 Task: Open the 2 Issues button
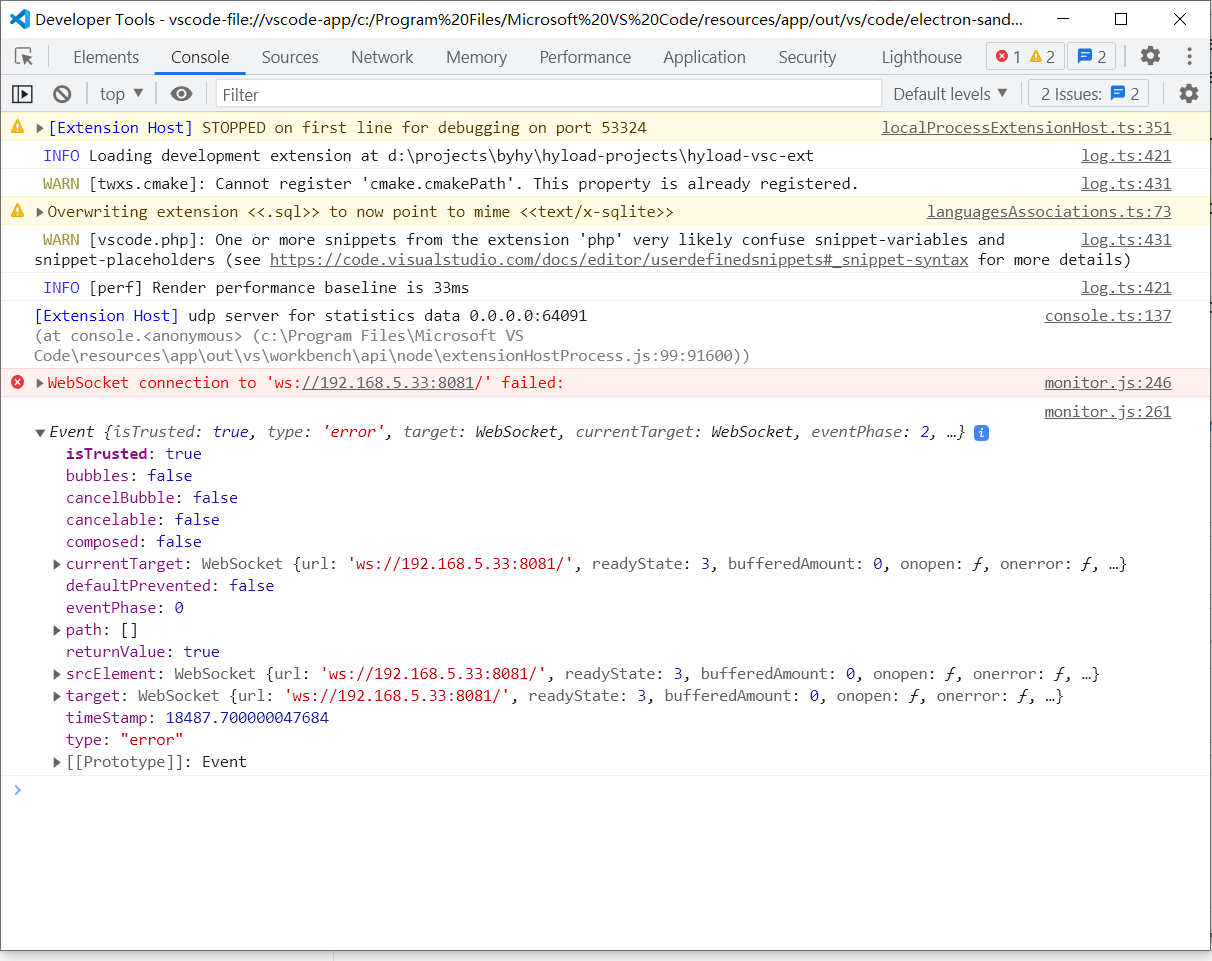[x=1089, y=94]
